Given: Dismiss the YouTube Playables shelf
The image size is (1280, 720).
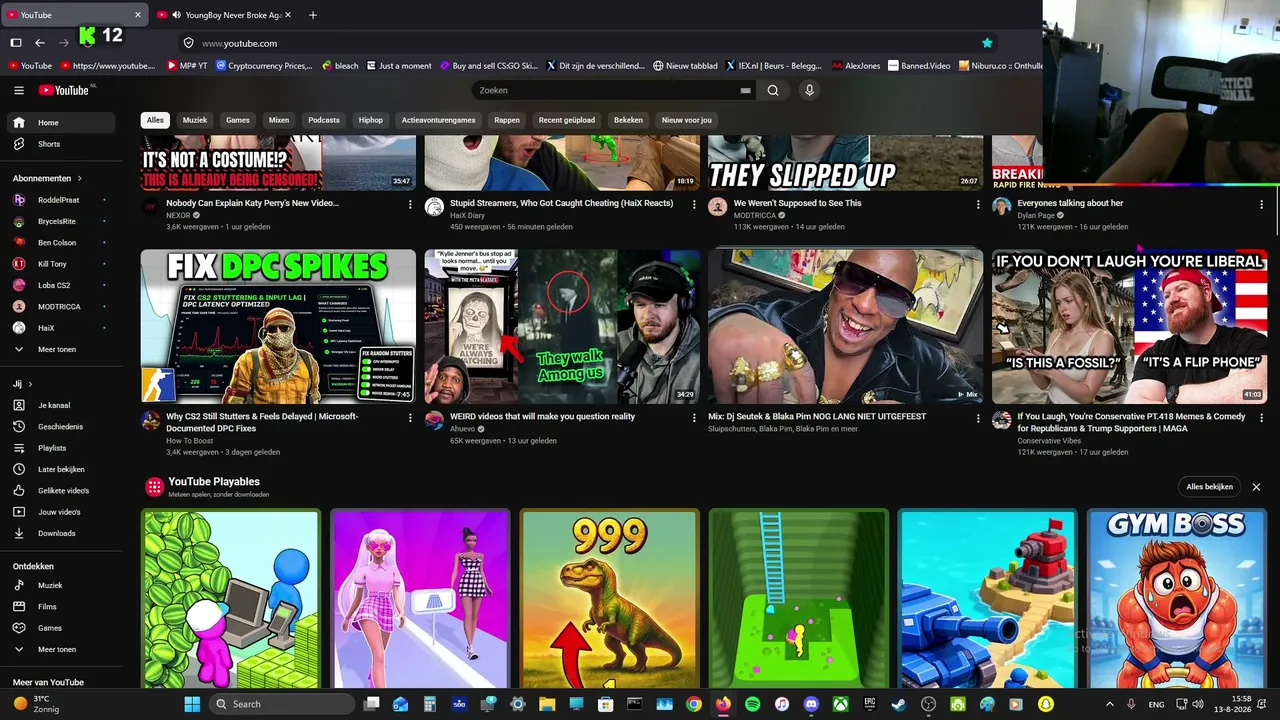Looking at the screenshot, I should pos(1256,487).
